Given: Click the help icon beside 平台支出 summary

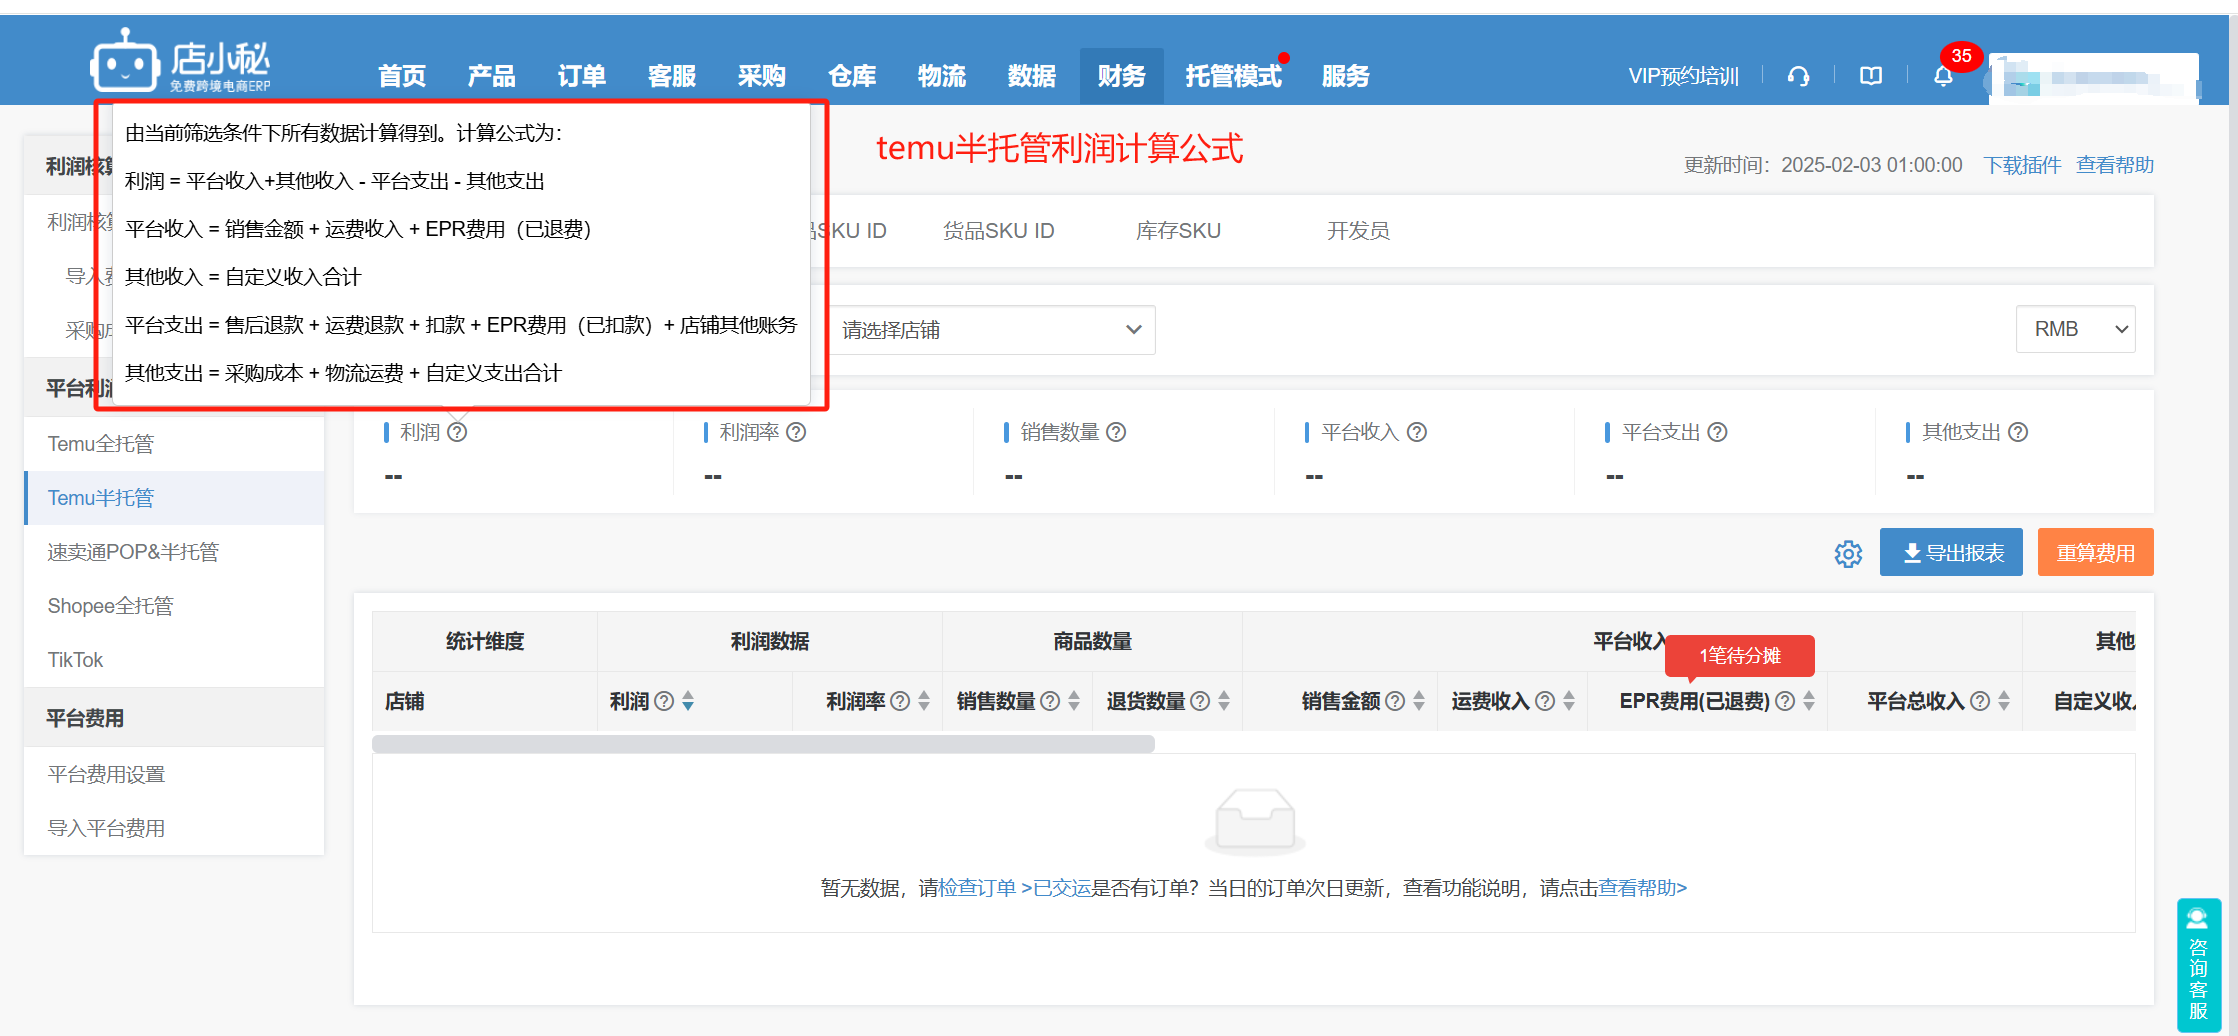Looking at the screenshot, I should tap(1717, 432).
